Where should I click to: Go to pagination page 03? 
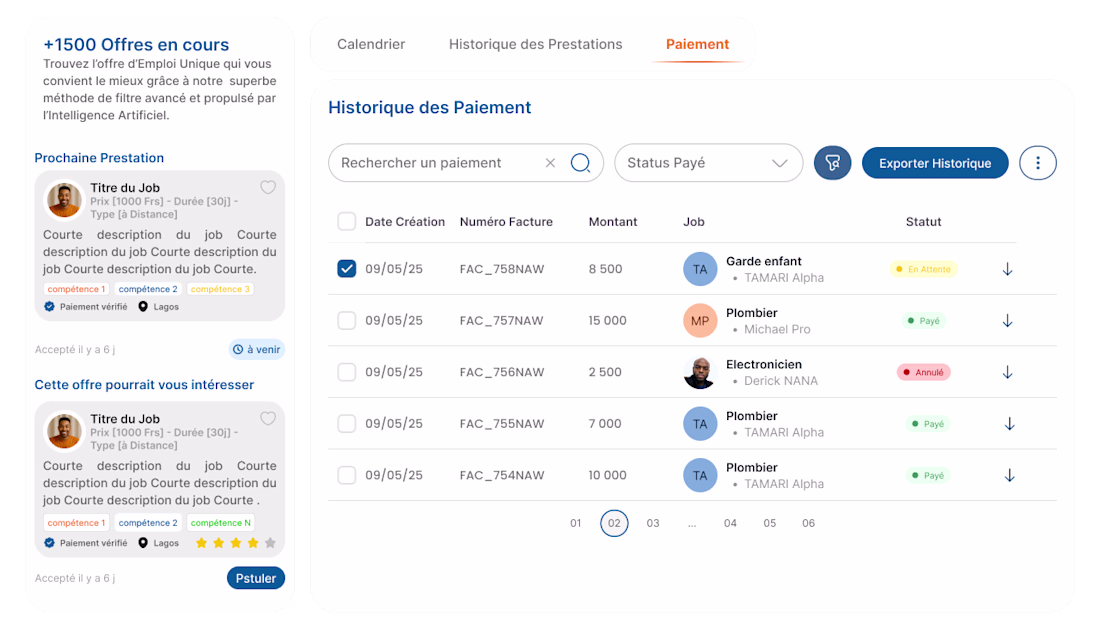(x=653, y=523)
